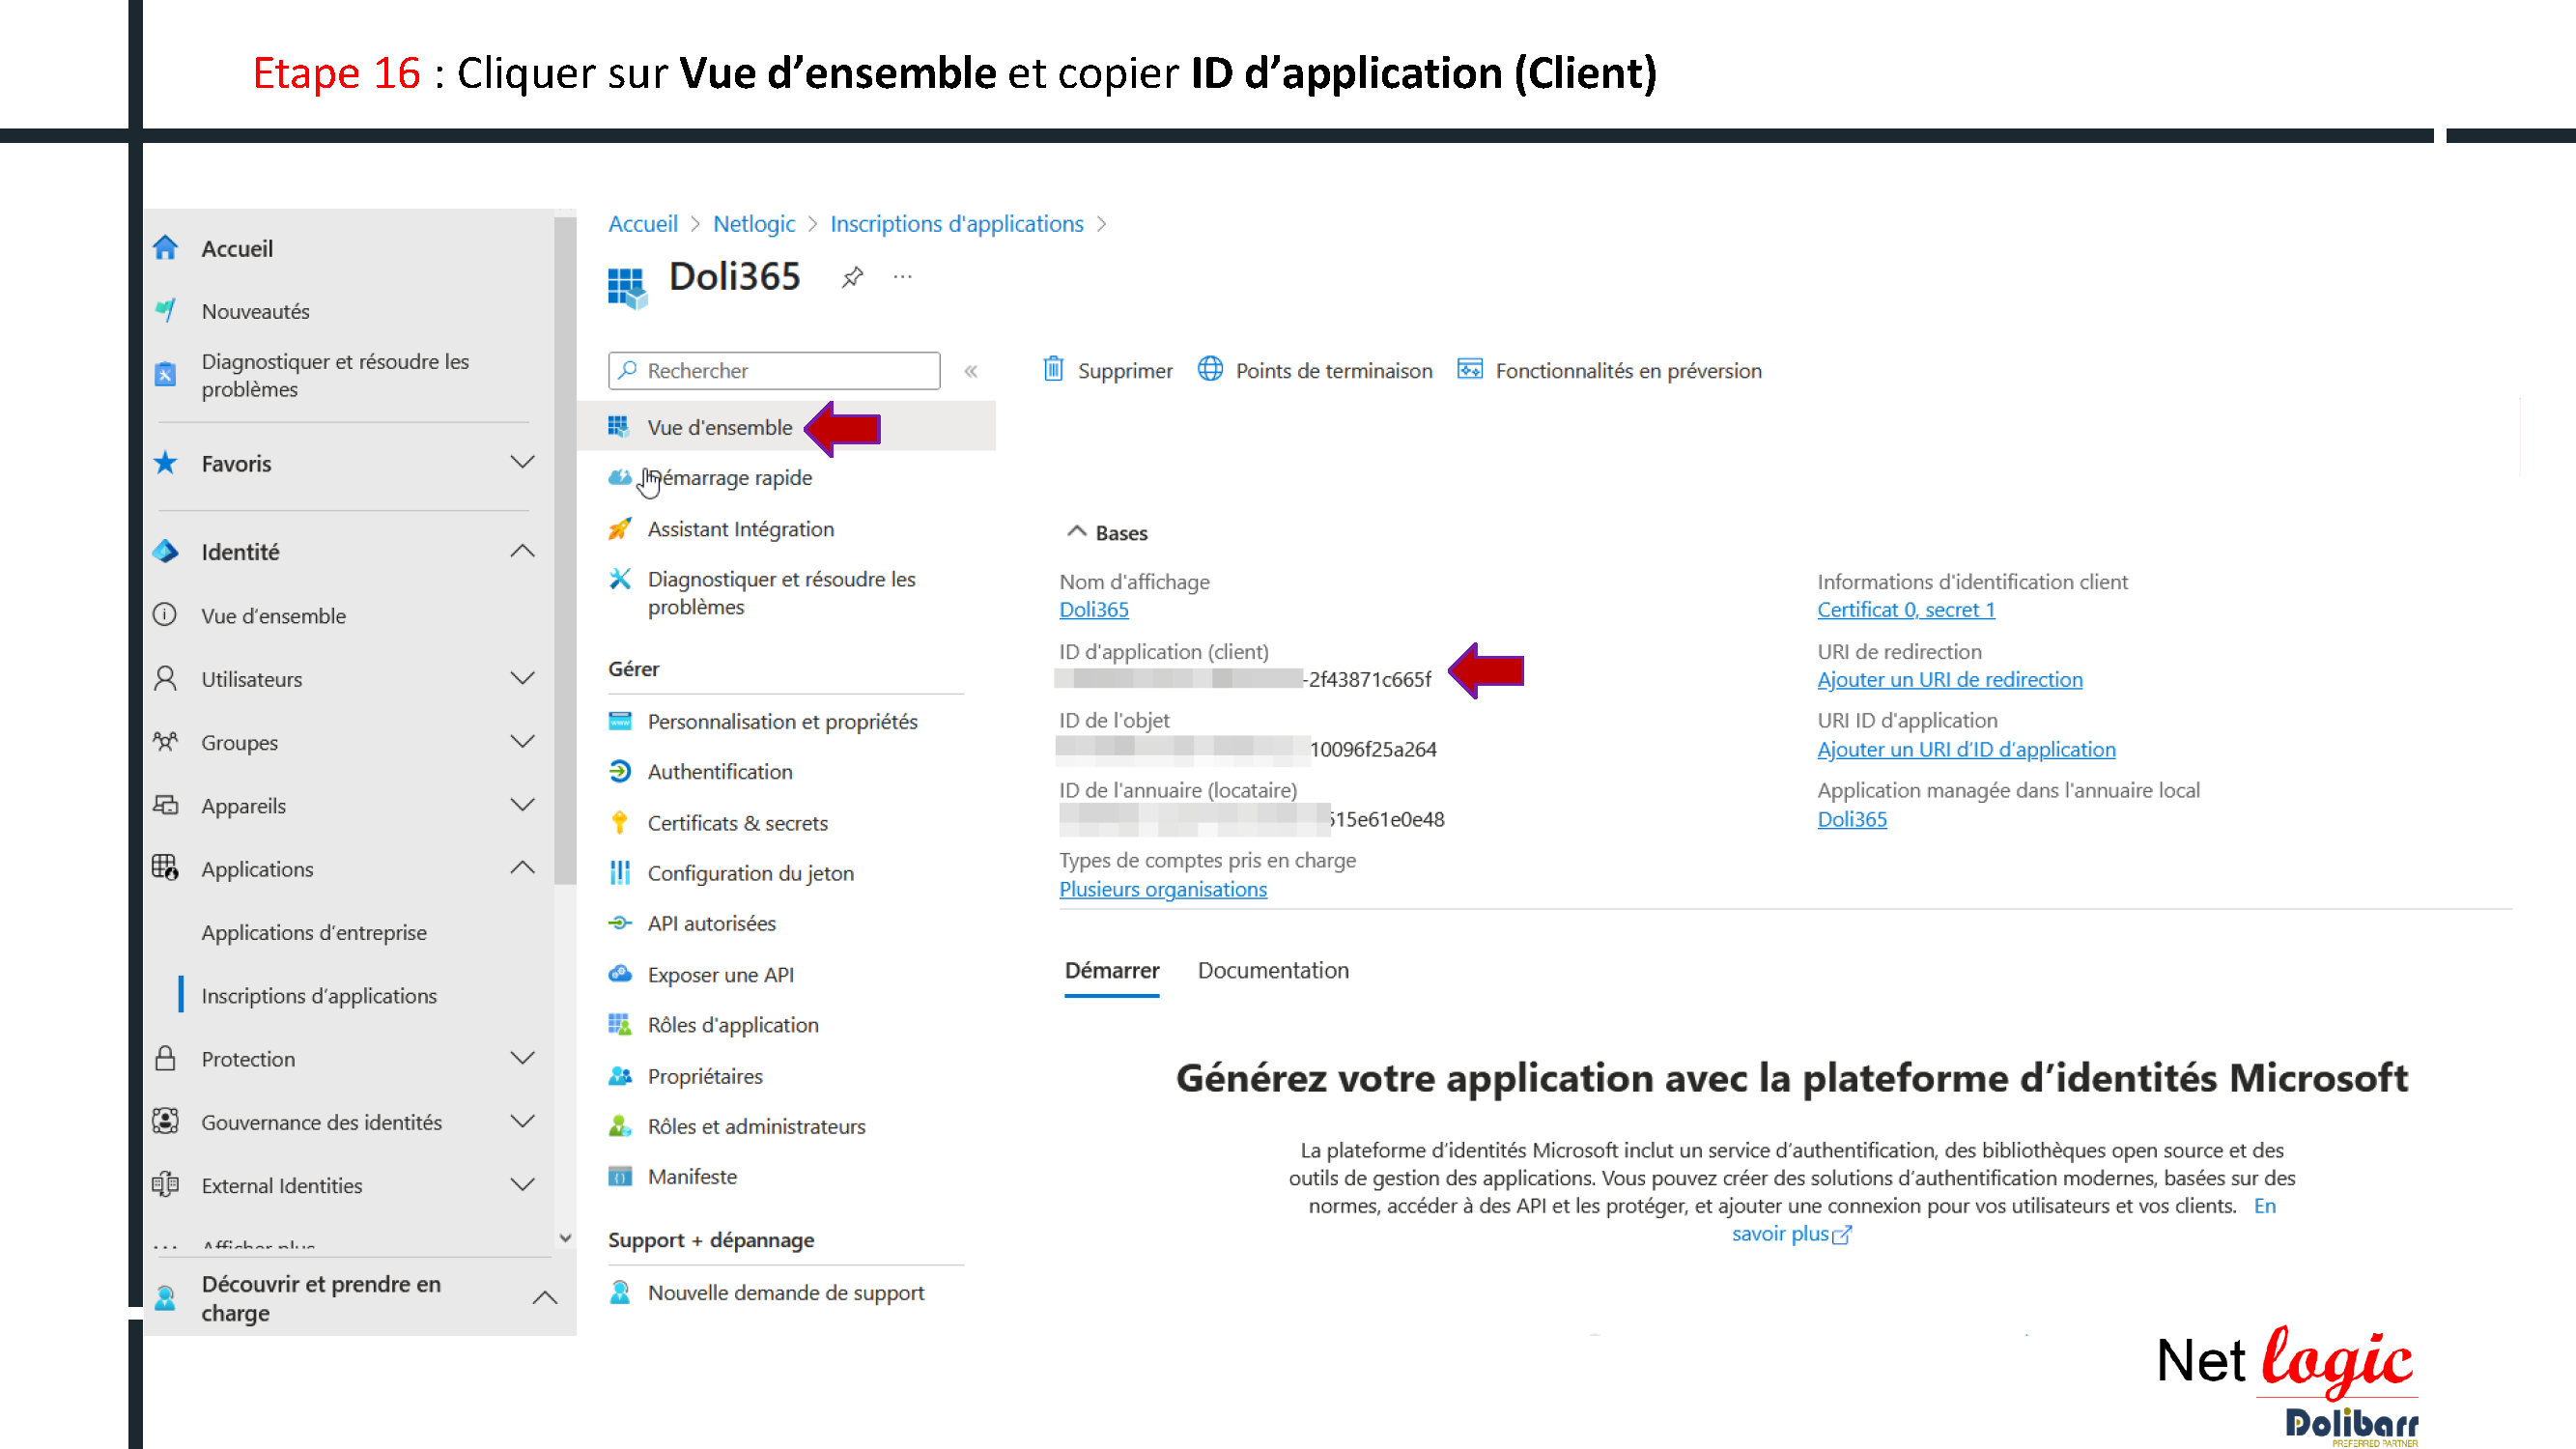Click the Assistant Intégration rocket icon
2576x1449 pixels.
[620, 529]
